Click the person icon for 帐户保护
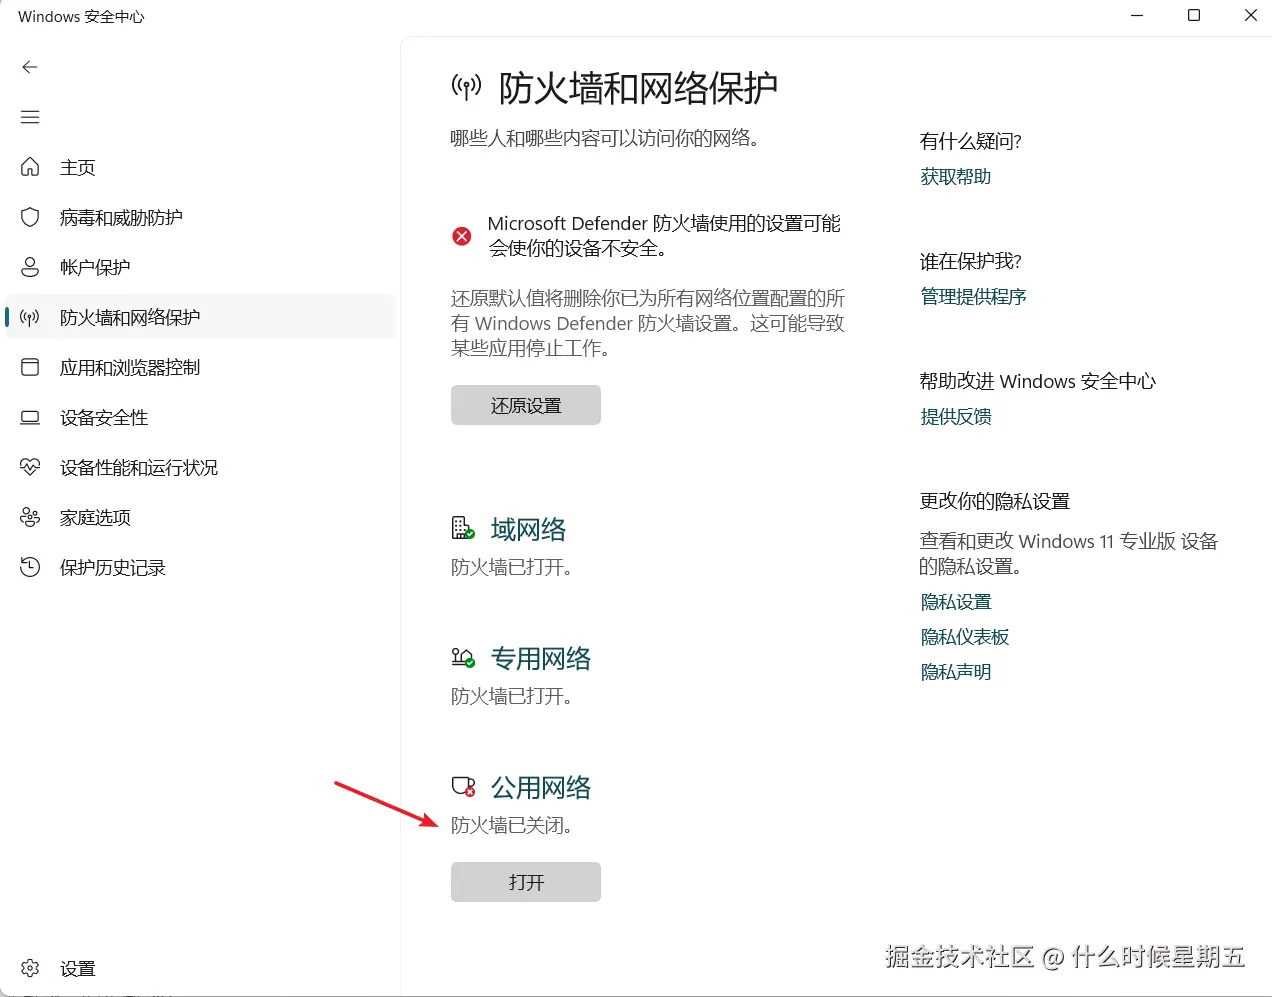Image resolution: width=1272 pixels, height=997 pixels. coord(30,267)
